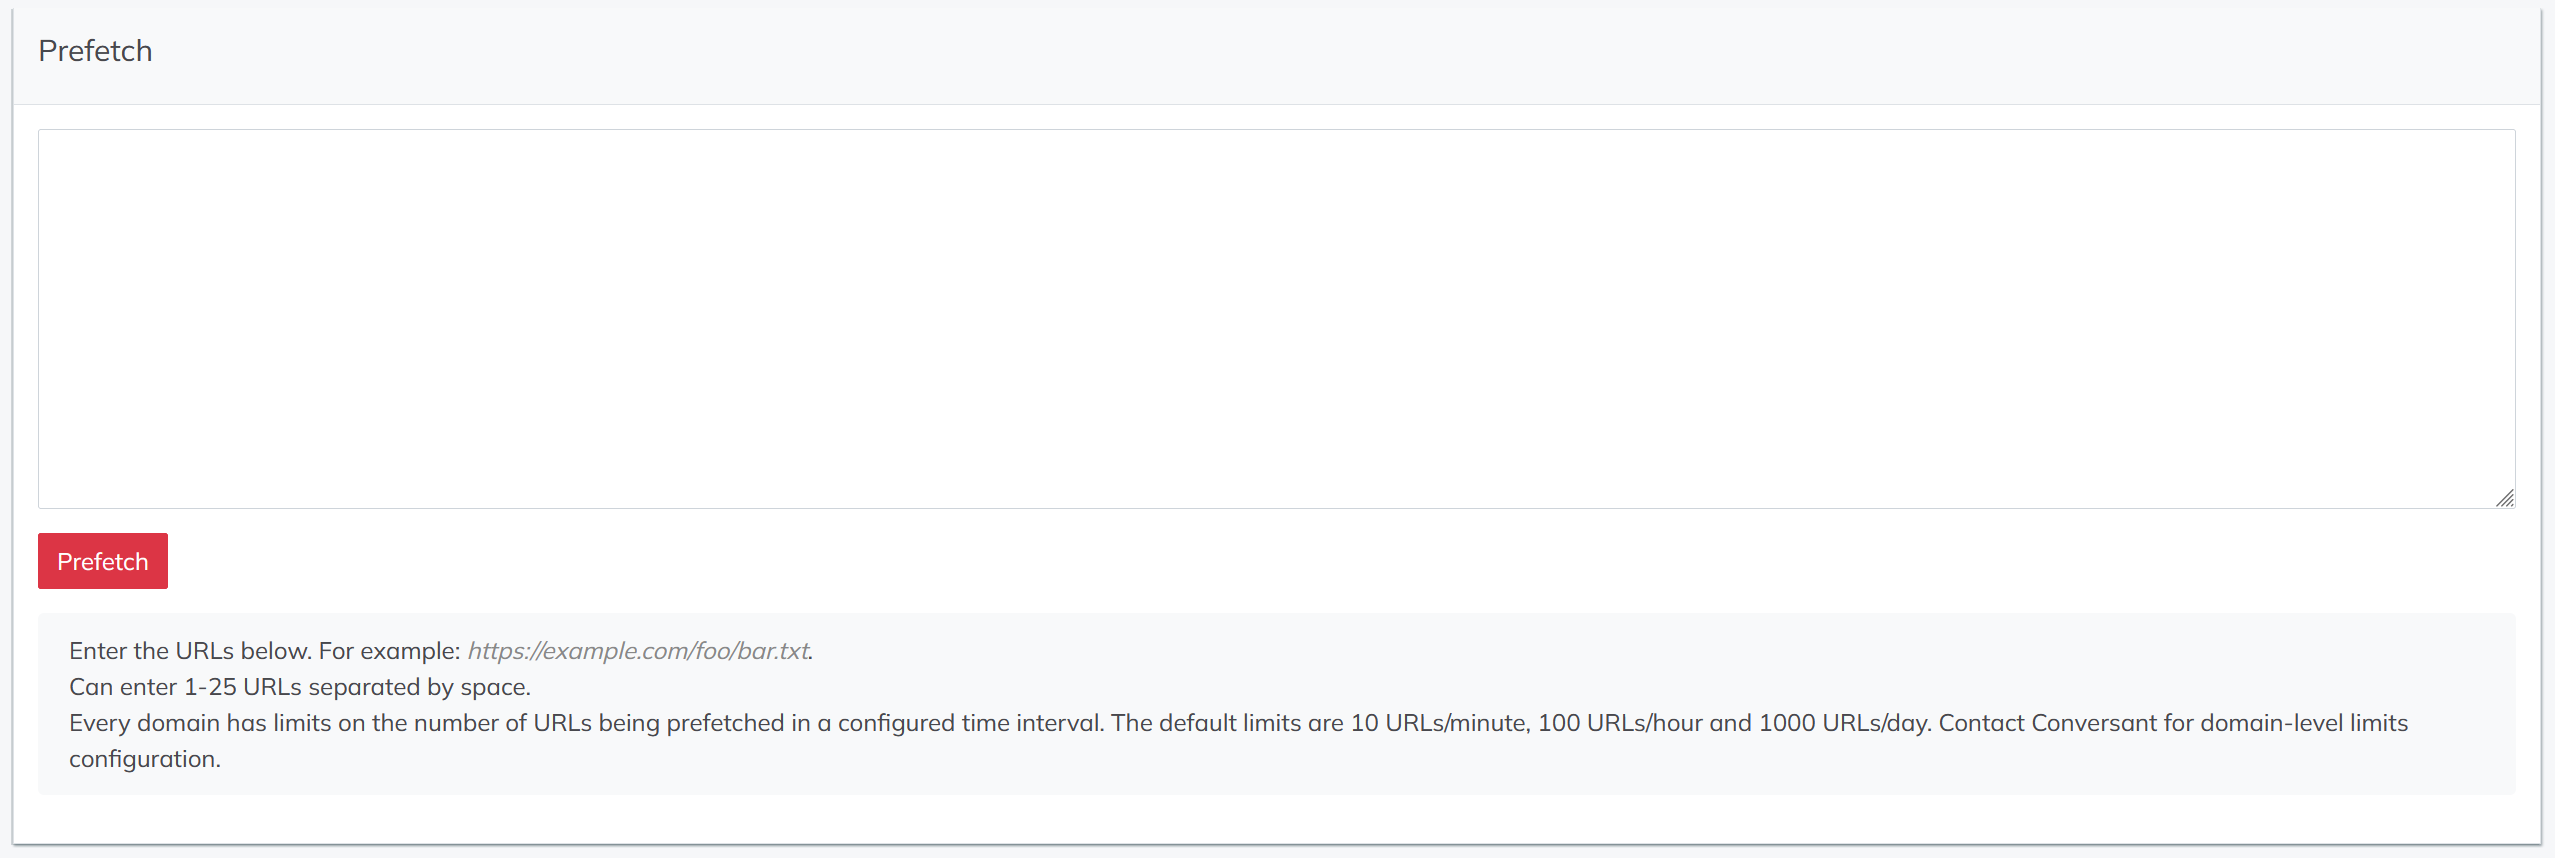Submit URLs with the Prefetch button
Screen dimensions: 2555x858
tap(103, 561)
